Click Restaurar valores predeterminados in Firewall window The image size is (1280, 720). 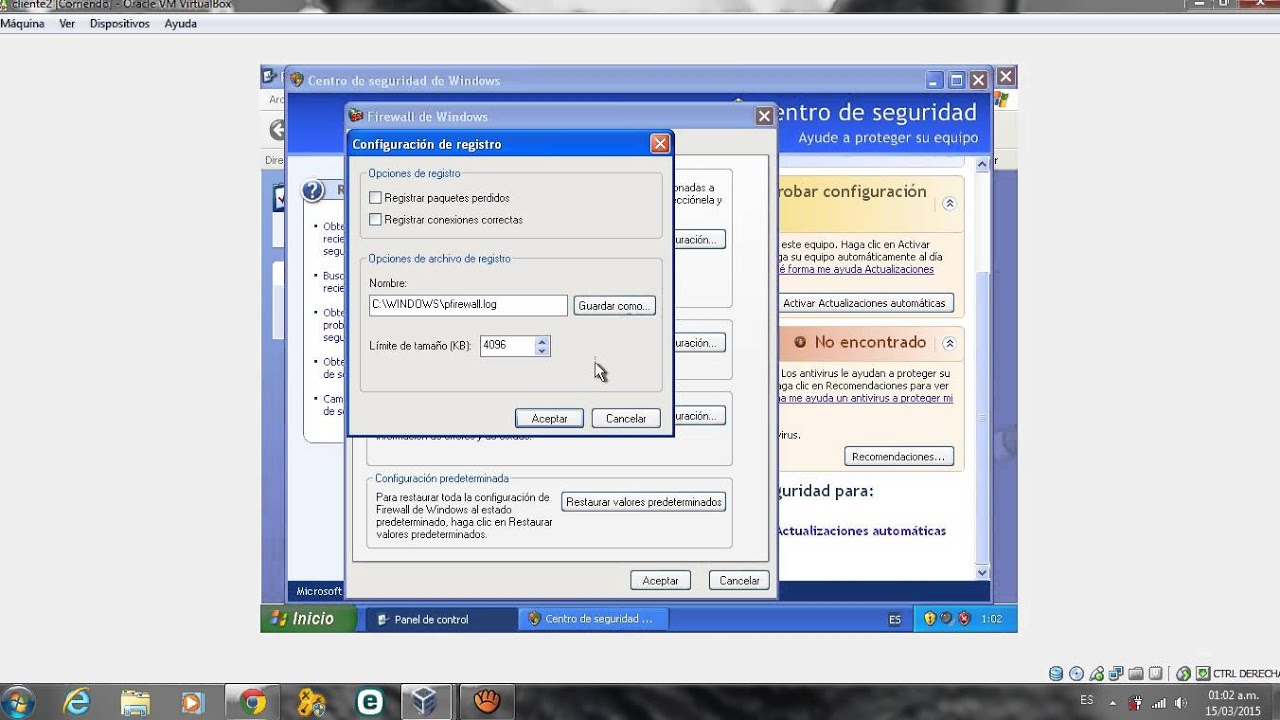click(x=644, y=502)
